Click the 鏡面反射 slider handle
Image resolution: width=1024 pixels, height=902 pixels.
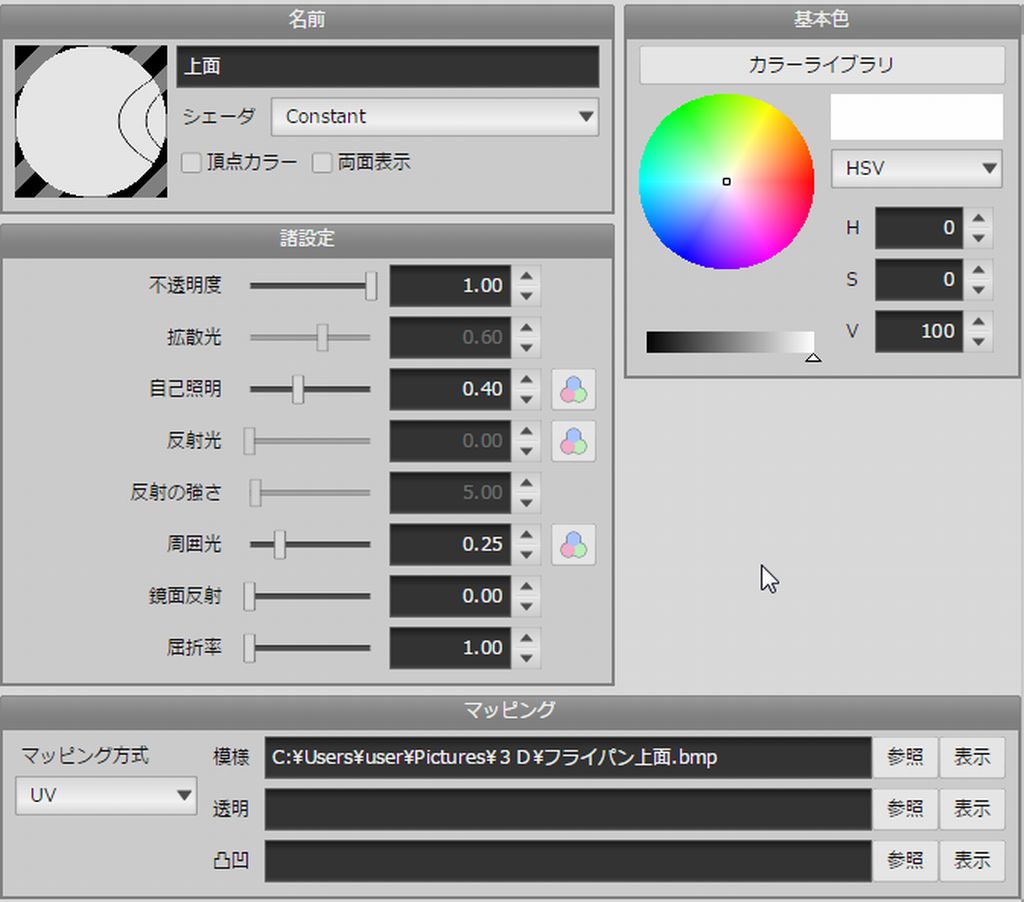click(x=249, y=596)
